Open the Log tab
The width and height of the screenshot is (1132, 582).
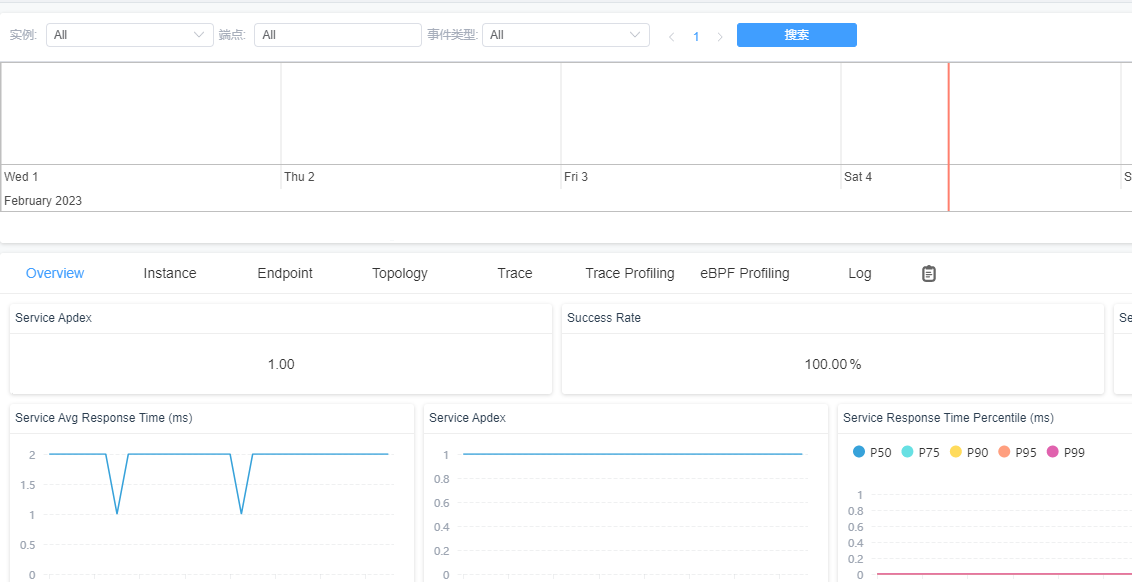[860, 273]
